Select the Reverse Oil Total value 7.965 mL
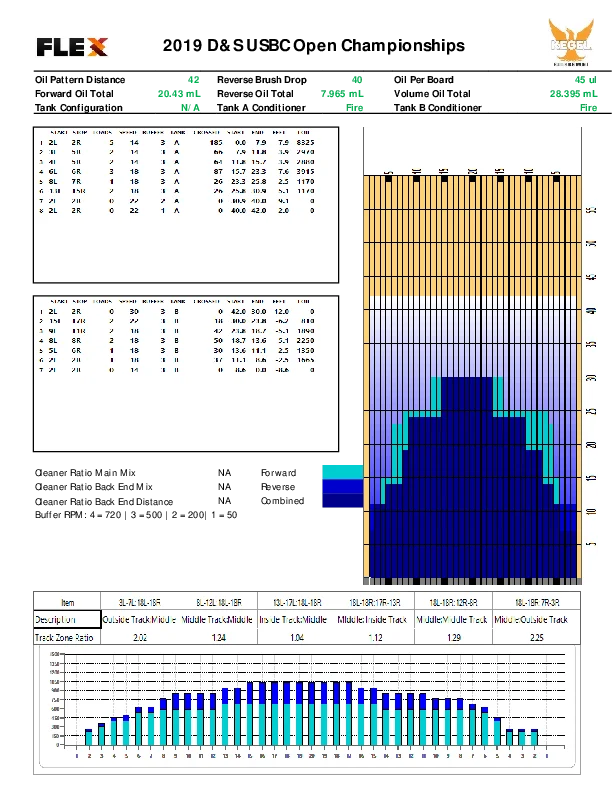The width and height of the screenshot is (612, 792). [342, 93]
